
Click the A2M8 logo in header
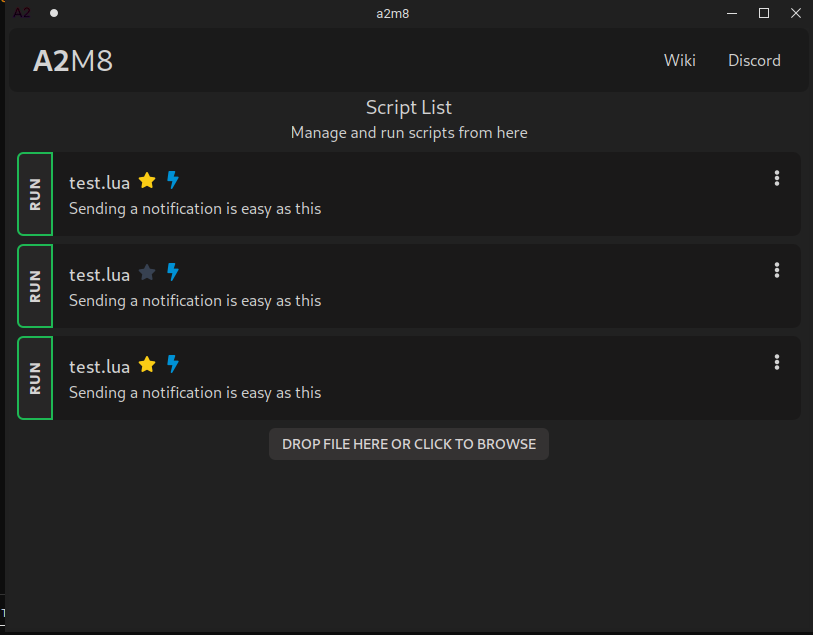tap(73, 61)
